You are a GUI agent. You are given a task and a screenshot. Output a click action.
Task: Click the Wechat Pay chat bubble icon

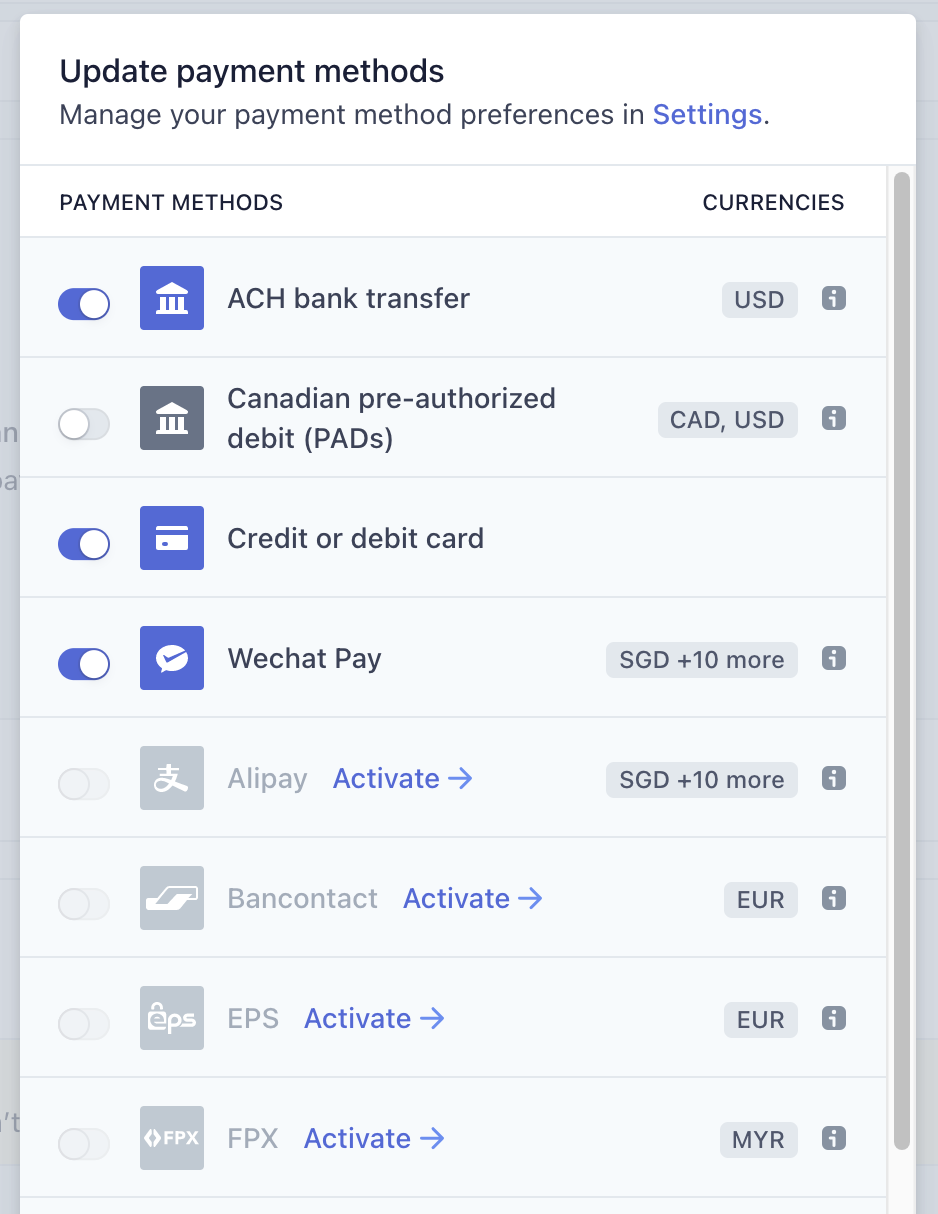pyautogui.click(x=172, y=658)
